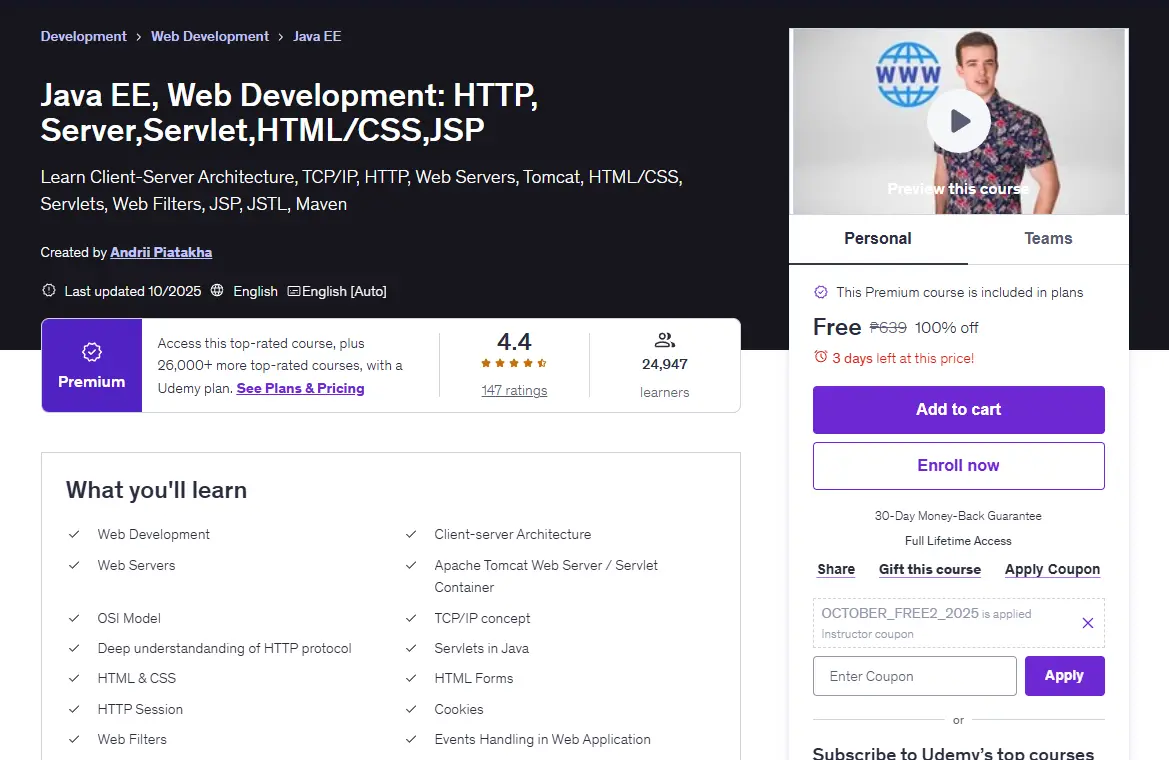Click the WWW globe in preview thumbnail
The image size is (1169, 760).
[908, 74]
